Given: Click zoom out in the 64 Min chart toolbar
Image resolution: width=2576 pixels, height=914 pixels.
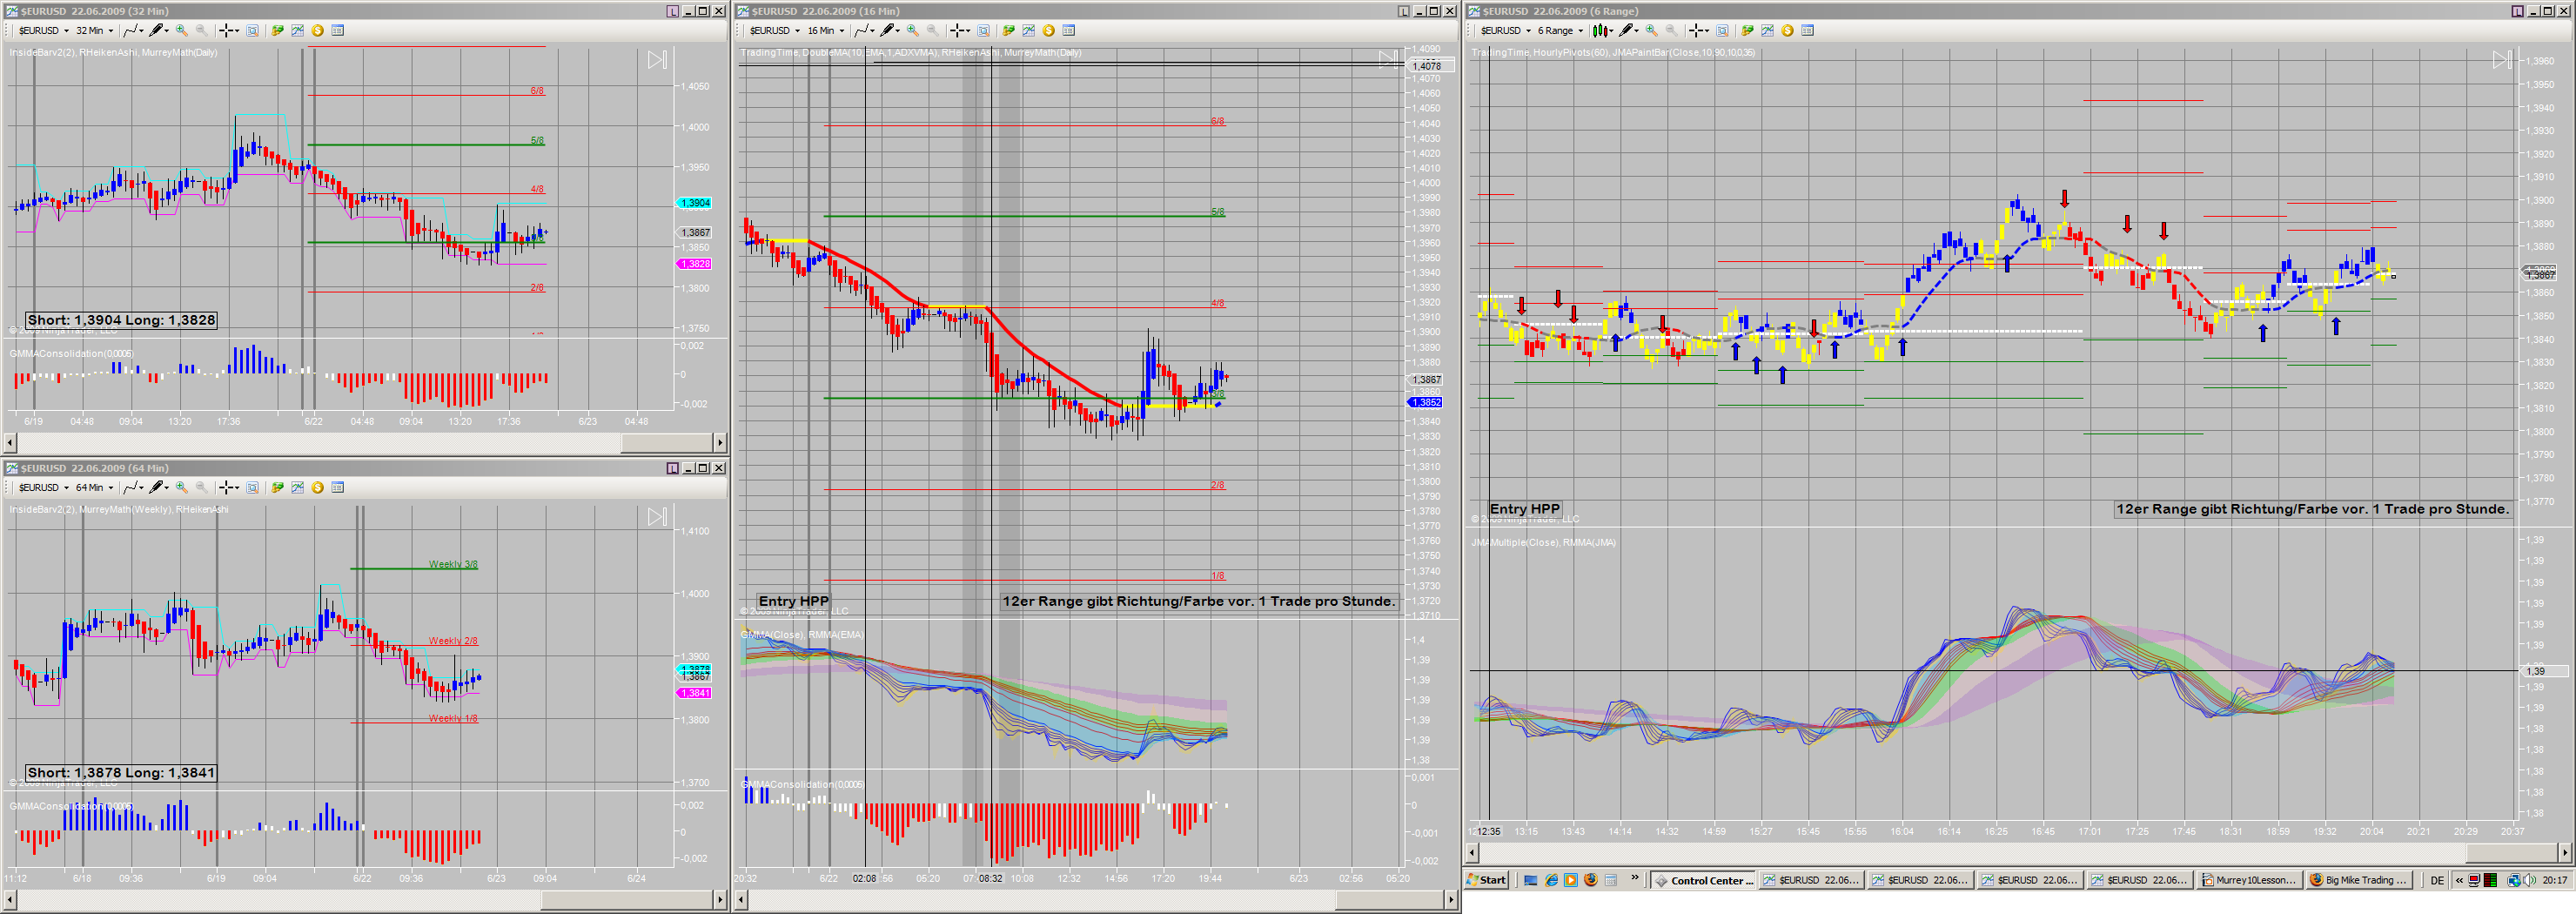Looking at the screenshot, I should (201, 488).
